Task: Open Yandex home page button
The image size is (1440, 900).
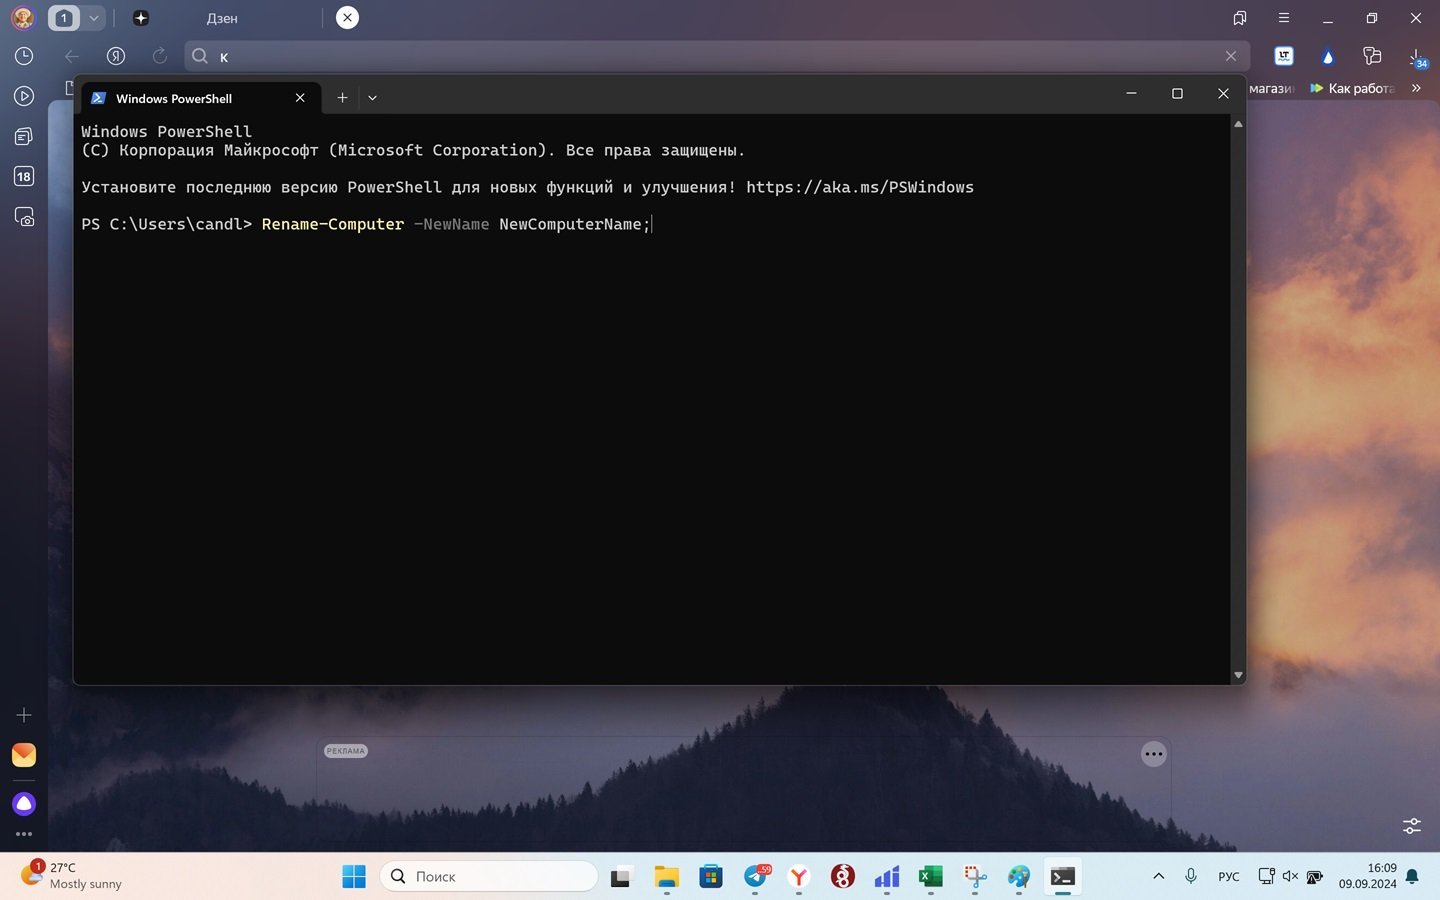Action: pyautogui.click(x=116, y=56)
